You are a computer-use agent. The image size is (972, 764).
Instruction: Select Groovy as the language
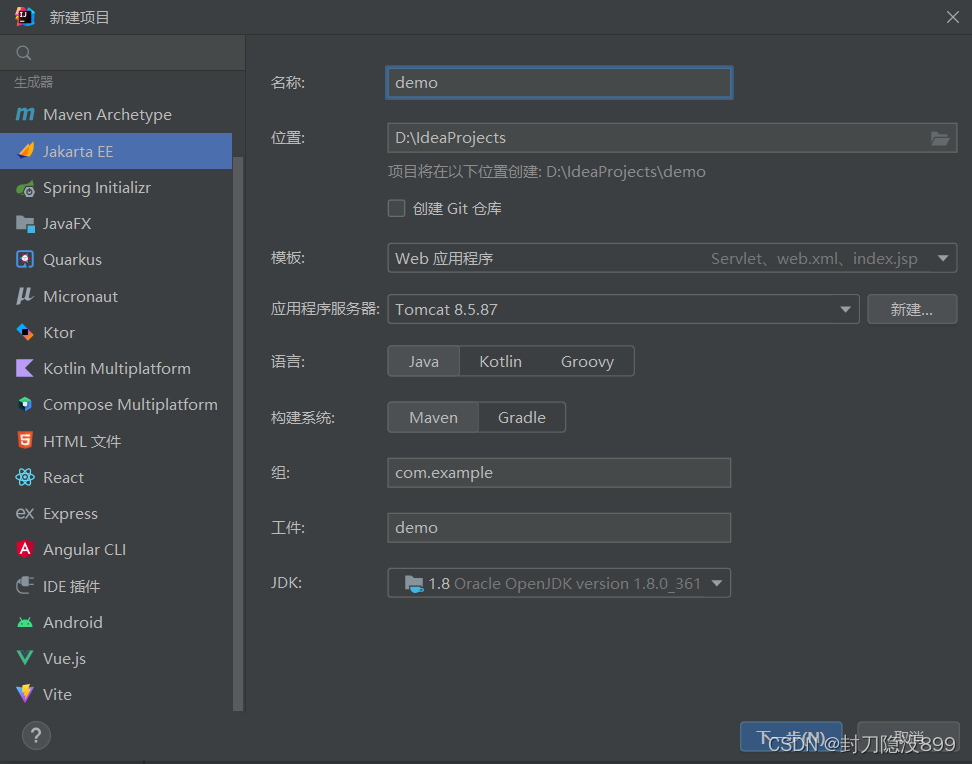click(587, 362)
